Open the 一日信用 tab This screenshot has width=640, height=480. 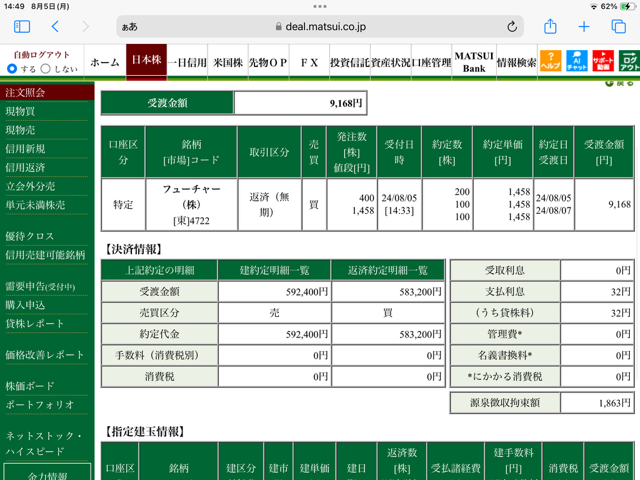[x=187, y=62]
